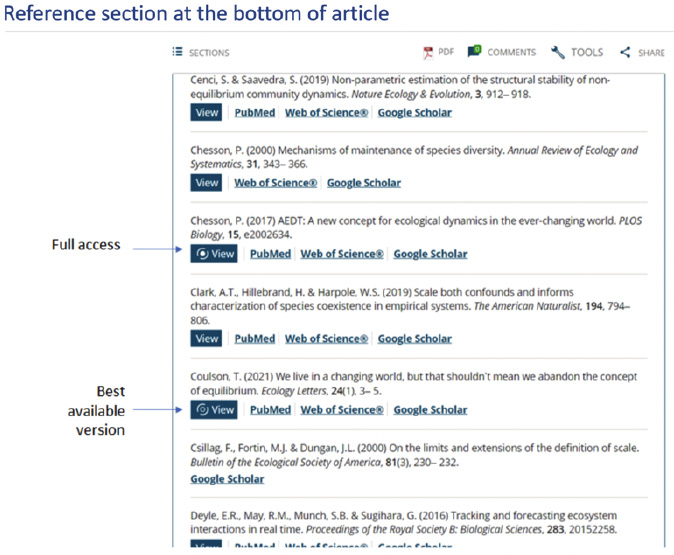Screen dimensions: 674x555
Task: Click full-access View button for Chesson 2017
Action: pos(214,254)
